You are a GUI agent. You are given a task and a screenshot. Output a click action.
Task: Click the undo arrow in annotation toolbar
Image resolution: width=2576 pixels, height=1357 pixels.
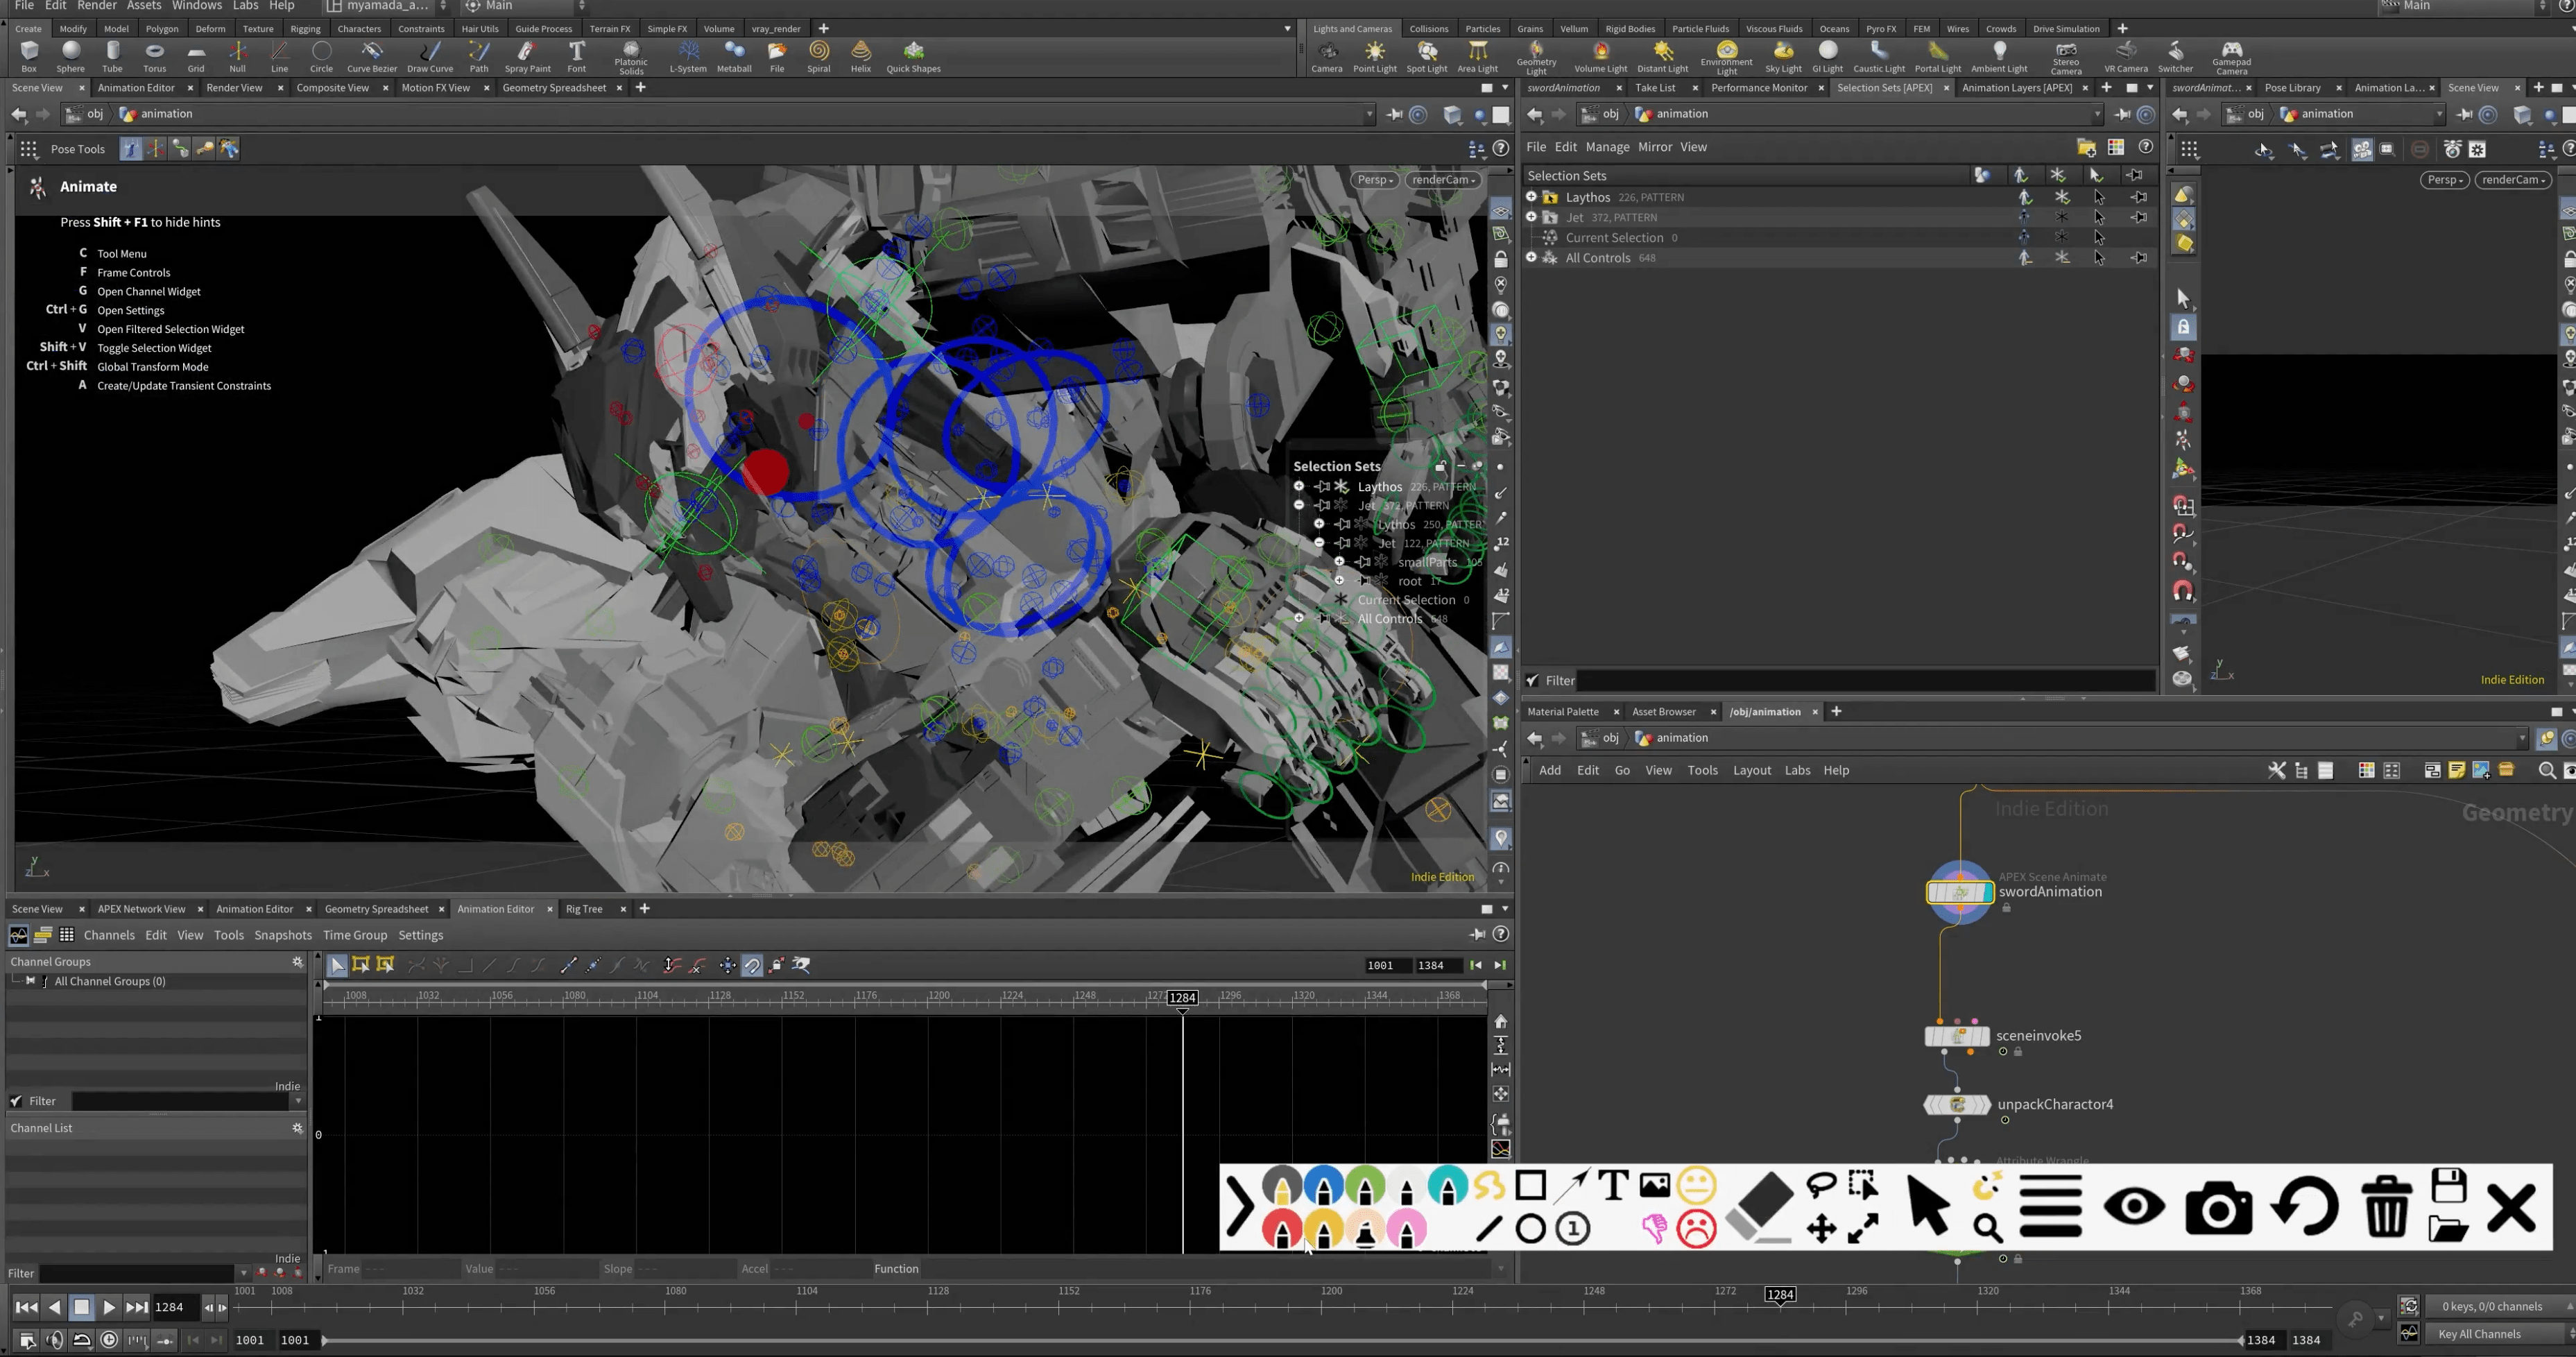pos(2304,1207)
